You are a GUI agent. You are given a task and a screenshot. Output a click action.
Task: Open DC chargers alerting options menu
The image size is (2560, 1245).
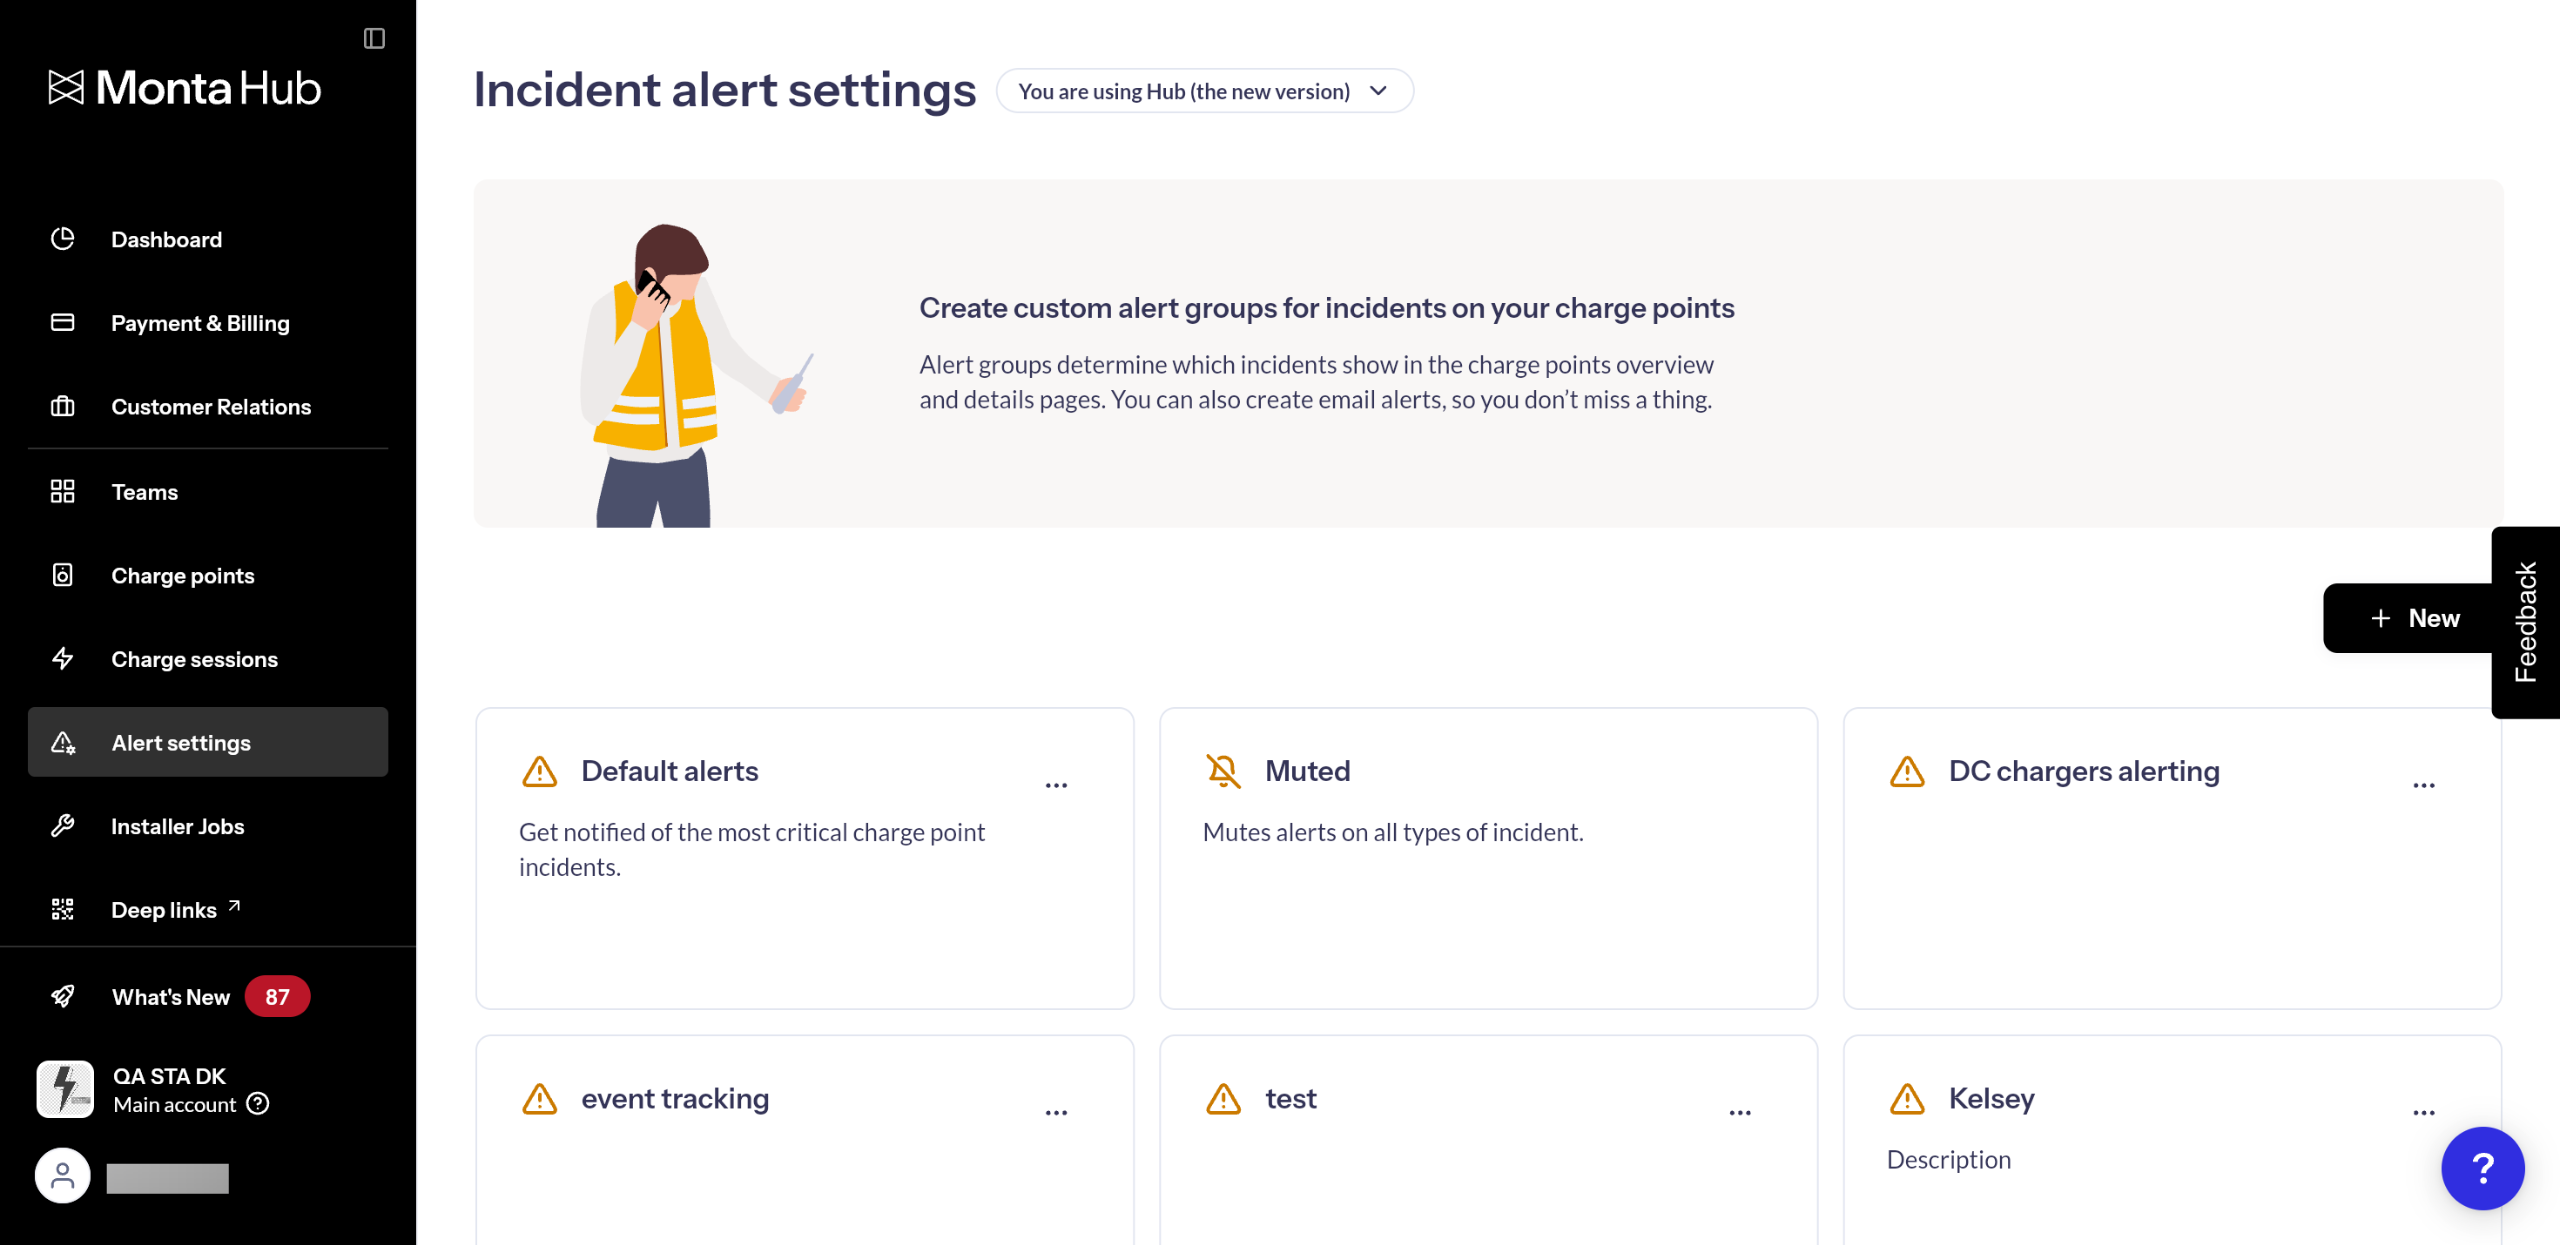[x=2423, y=785]
